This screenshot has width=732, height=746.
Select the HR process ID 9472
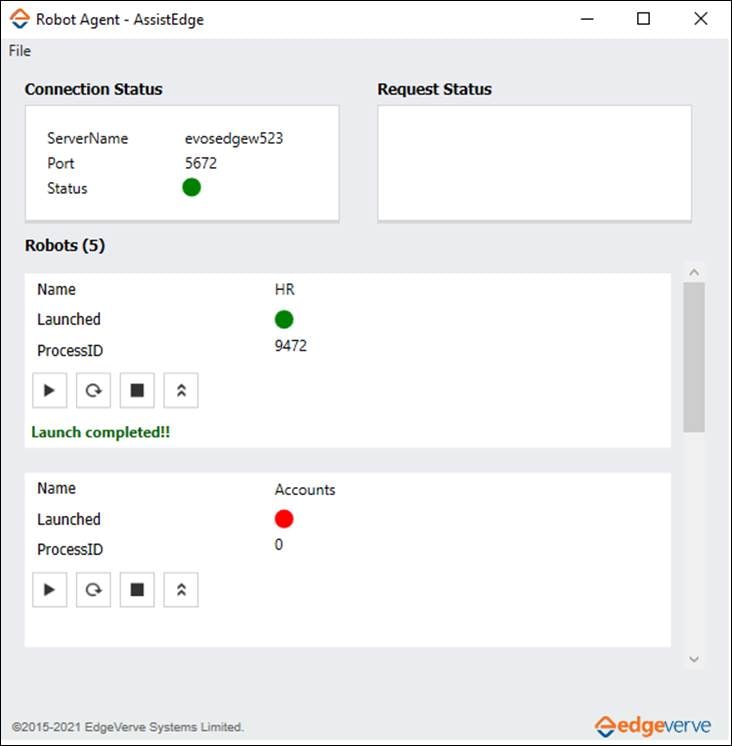click(x=291, y=346)
